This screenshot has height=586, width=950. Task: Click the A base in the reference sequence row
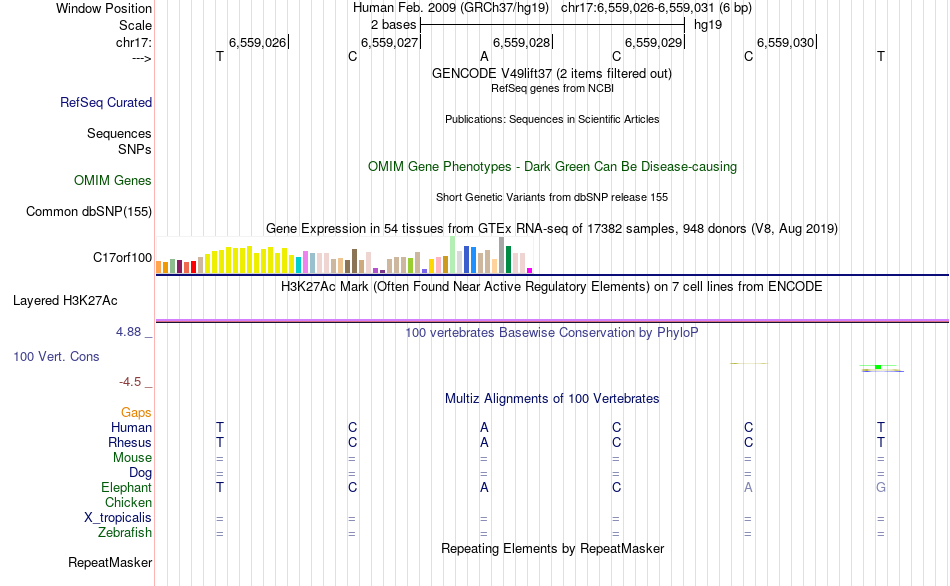pos(484,57)
